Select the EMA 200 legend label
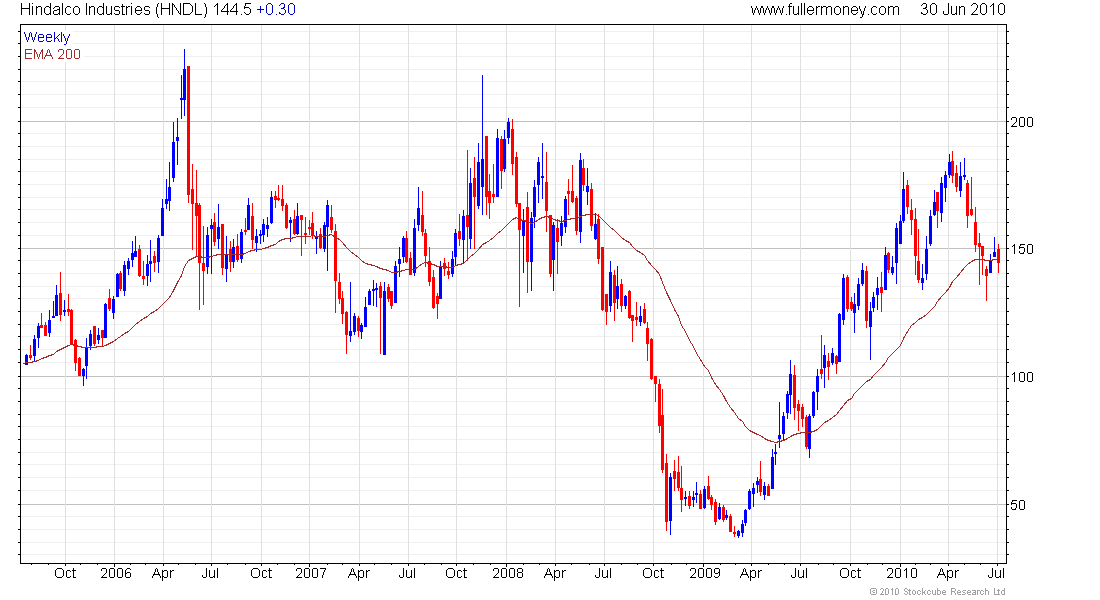This screenshot has height=600, width=1100. click(x=53, y=54)
